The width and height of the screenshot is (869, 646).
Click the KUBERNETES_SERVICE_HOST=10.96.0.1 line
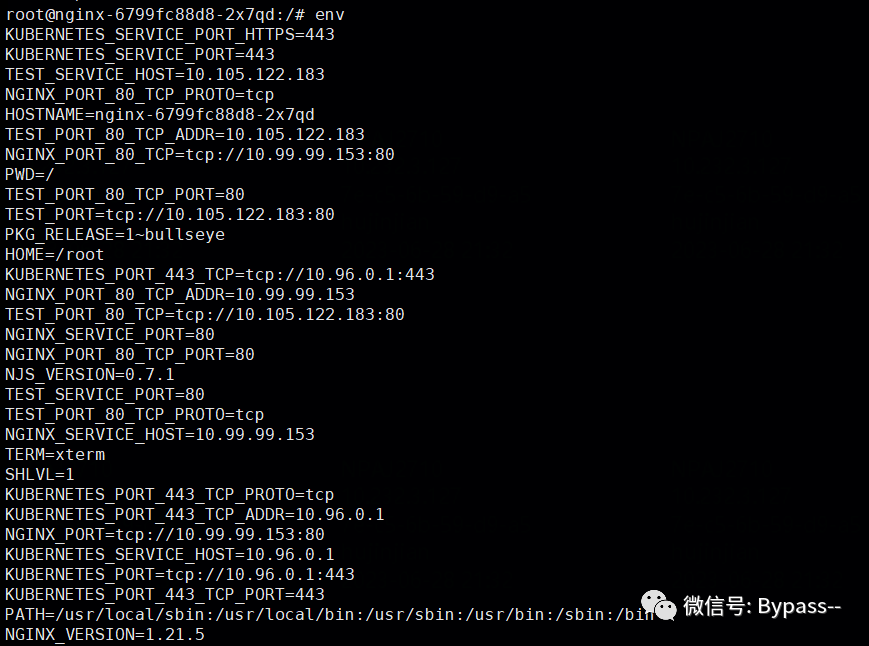click(170, 555)
